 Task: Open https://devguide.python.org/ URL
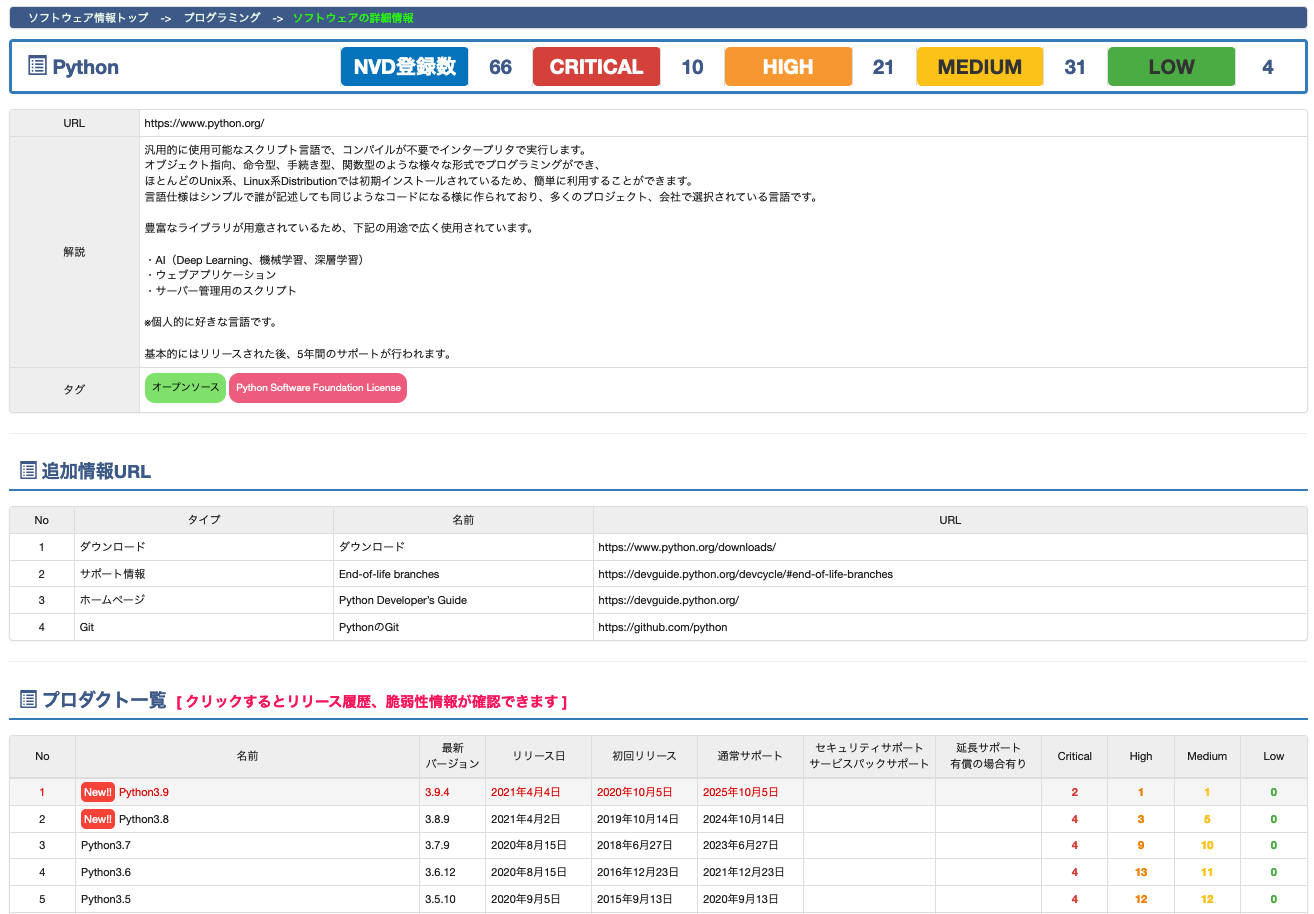668,600
